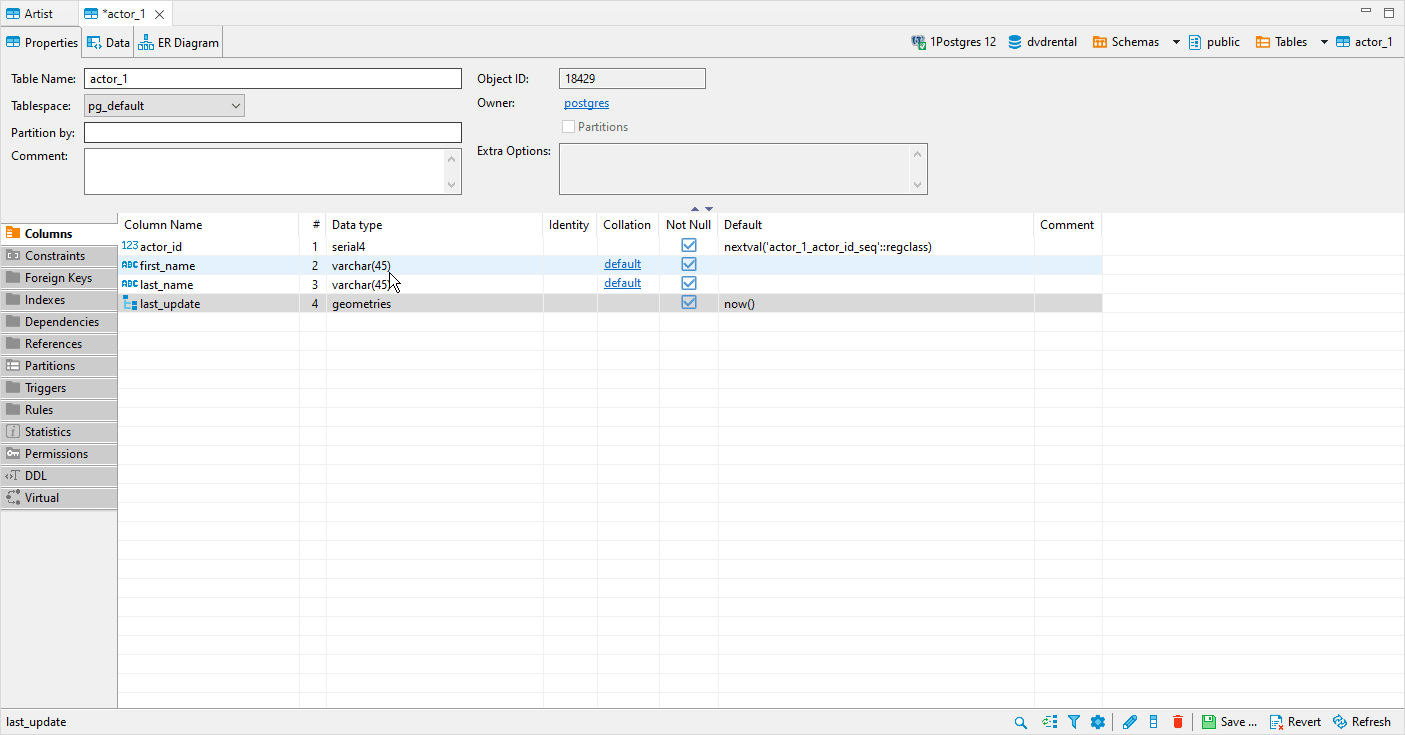Viewport: 1405px width, 735px height.
Task: Open the Foreign Keys section
Action: tap(59, 278)
